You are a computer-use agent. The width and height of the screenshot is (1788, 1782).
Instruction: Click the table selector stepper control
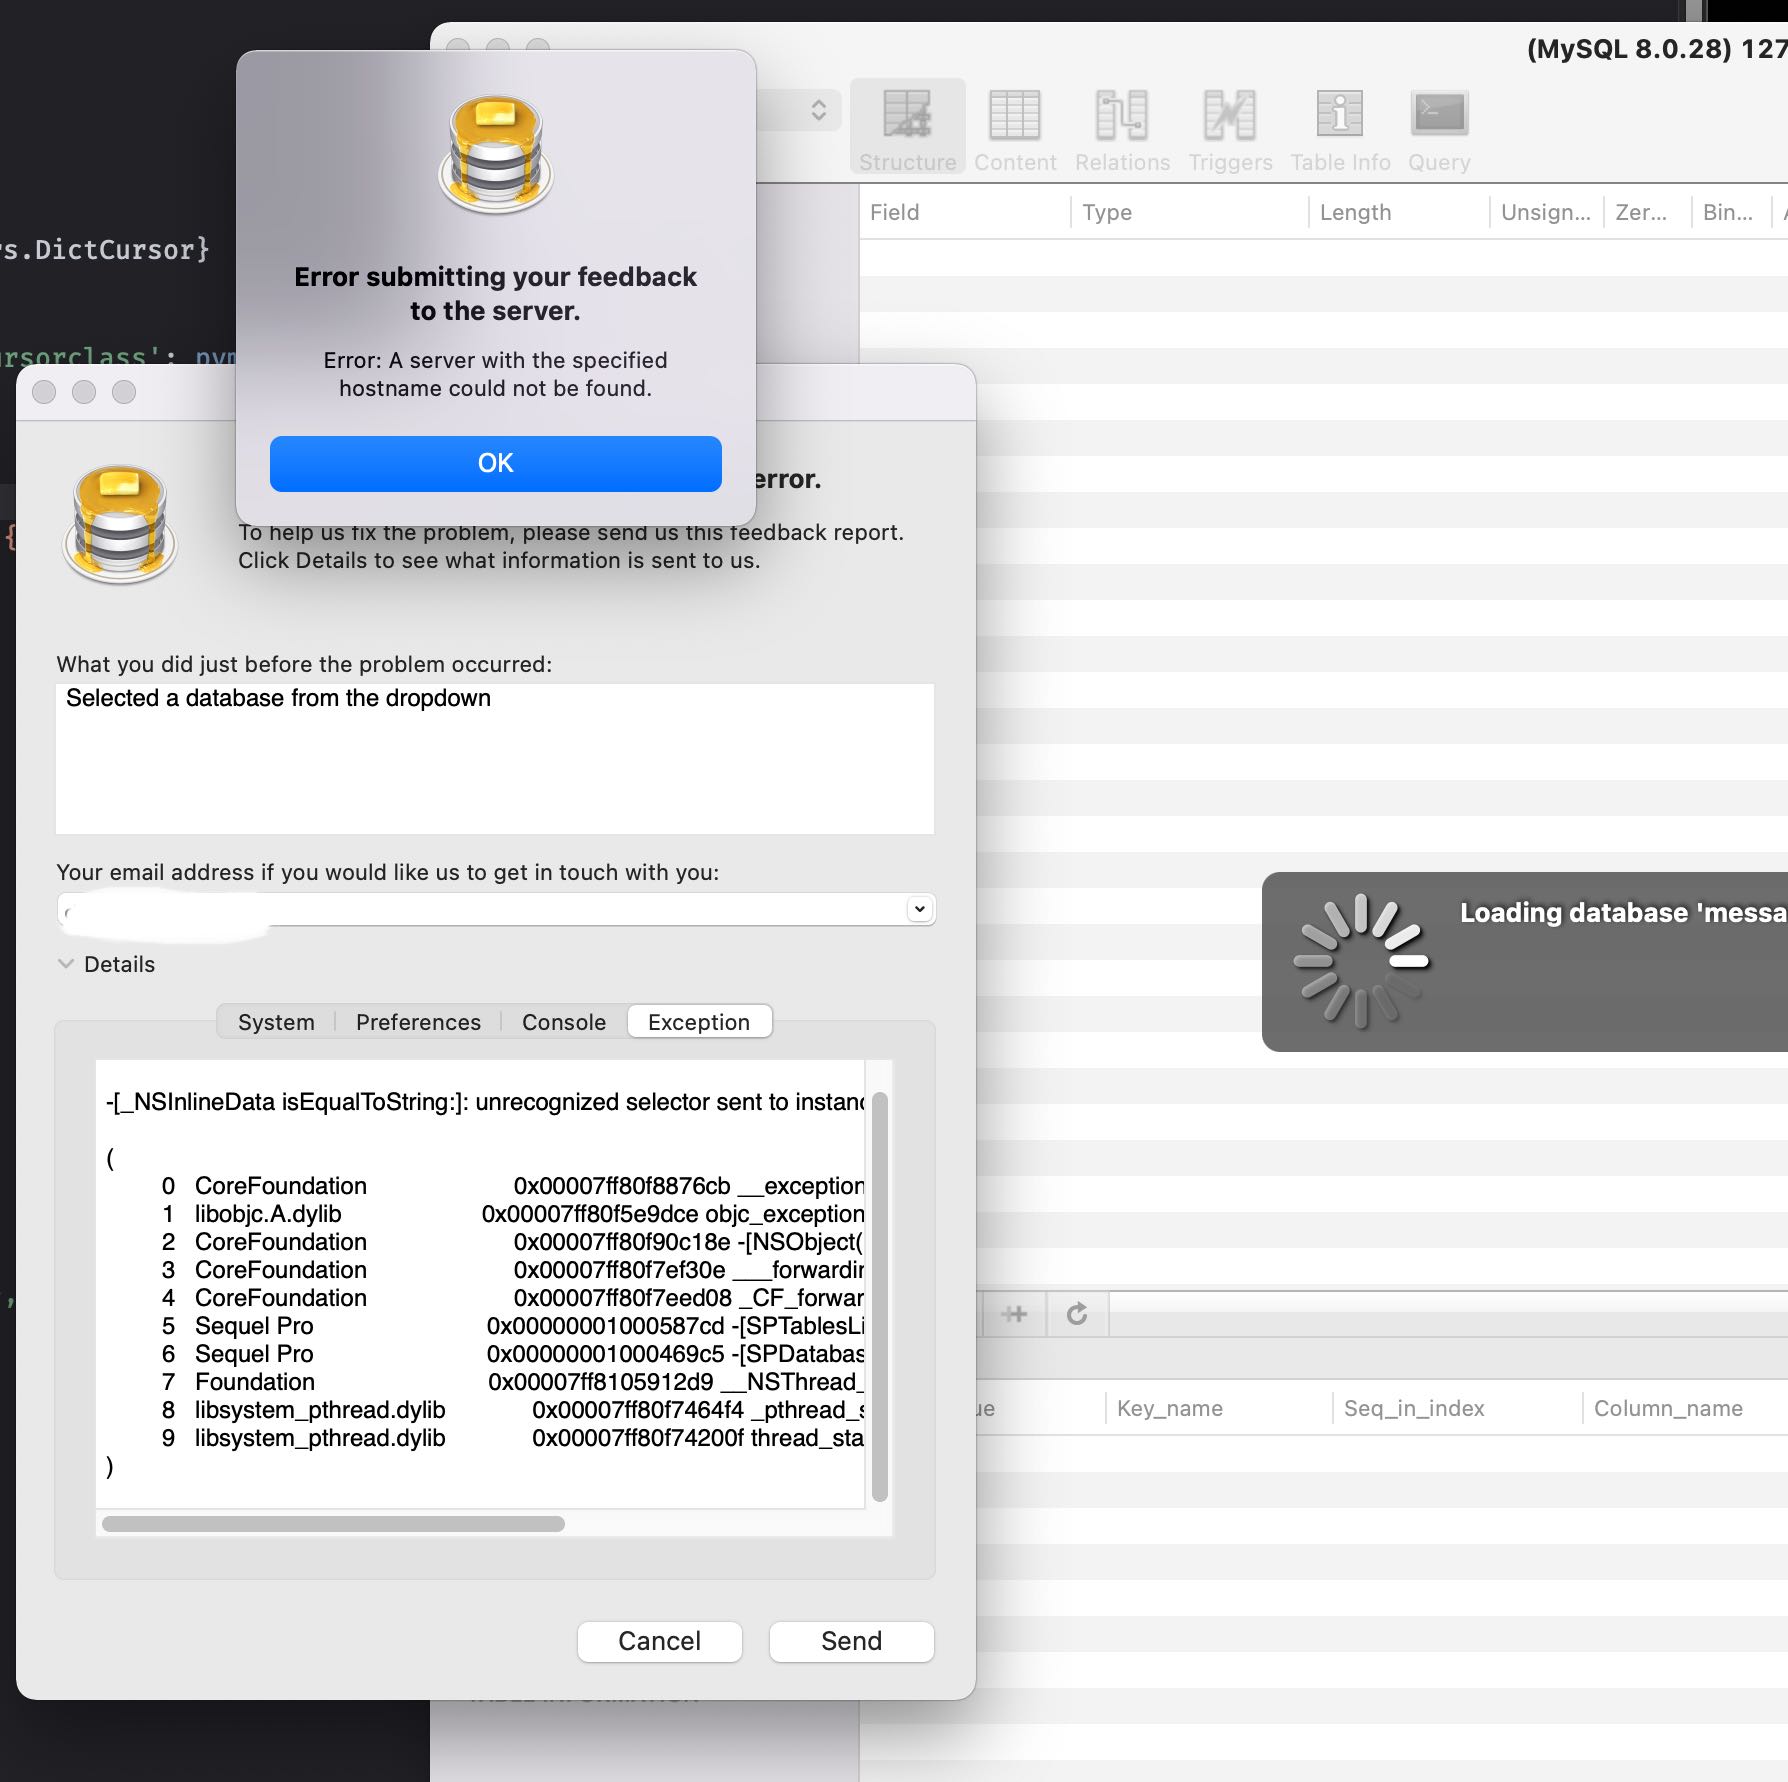point(818,109)
